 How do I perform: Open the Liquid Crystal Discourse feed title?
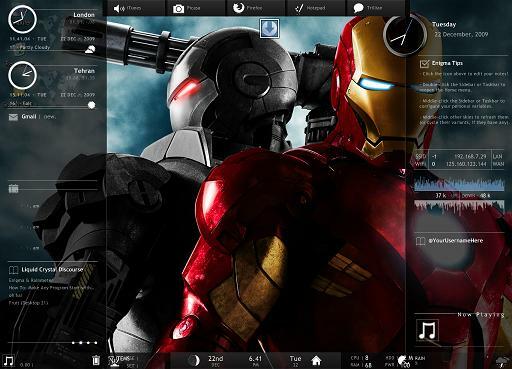pos(52,269)
